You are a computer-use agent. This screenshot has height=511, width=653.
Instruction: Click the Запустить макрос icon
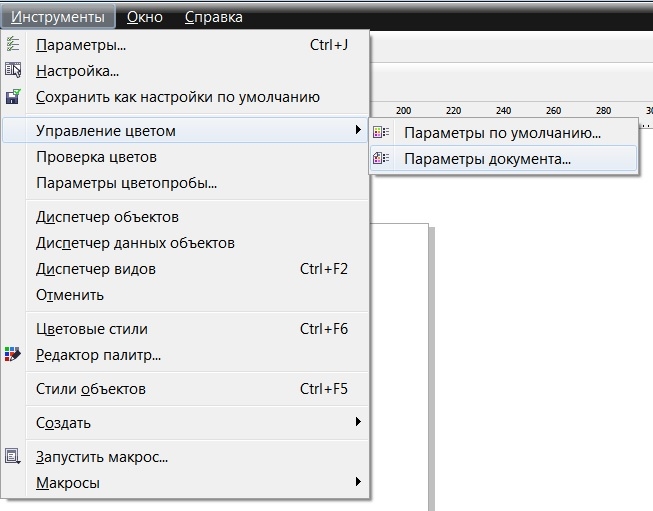click(13, 457)
